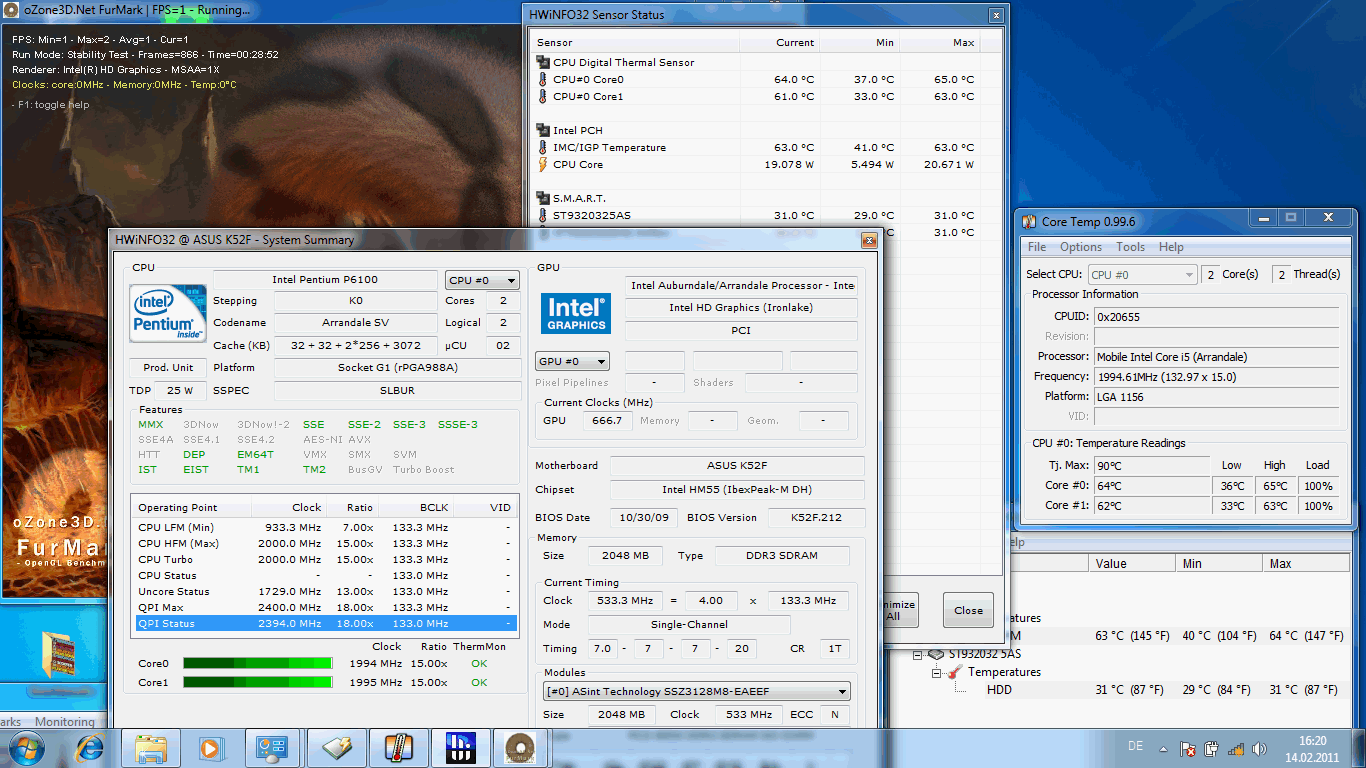Select the Uncore Status row
Viewport: 1366px width, 768px height.
325,591
